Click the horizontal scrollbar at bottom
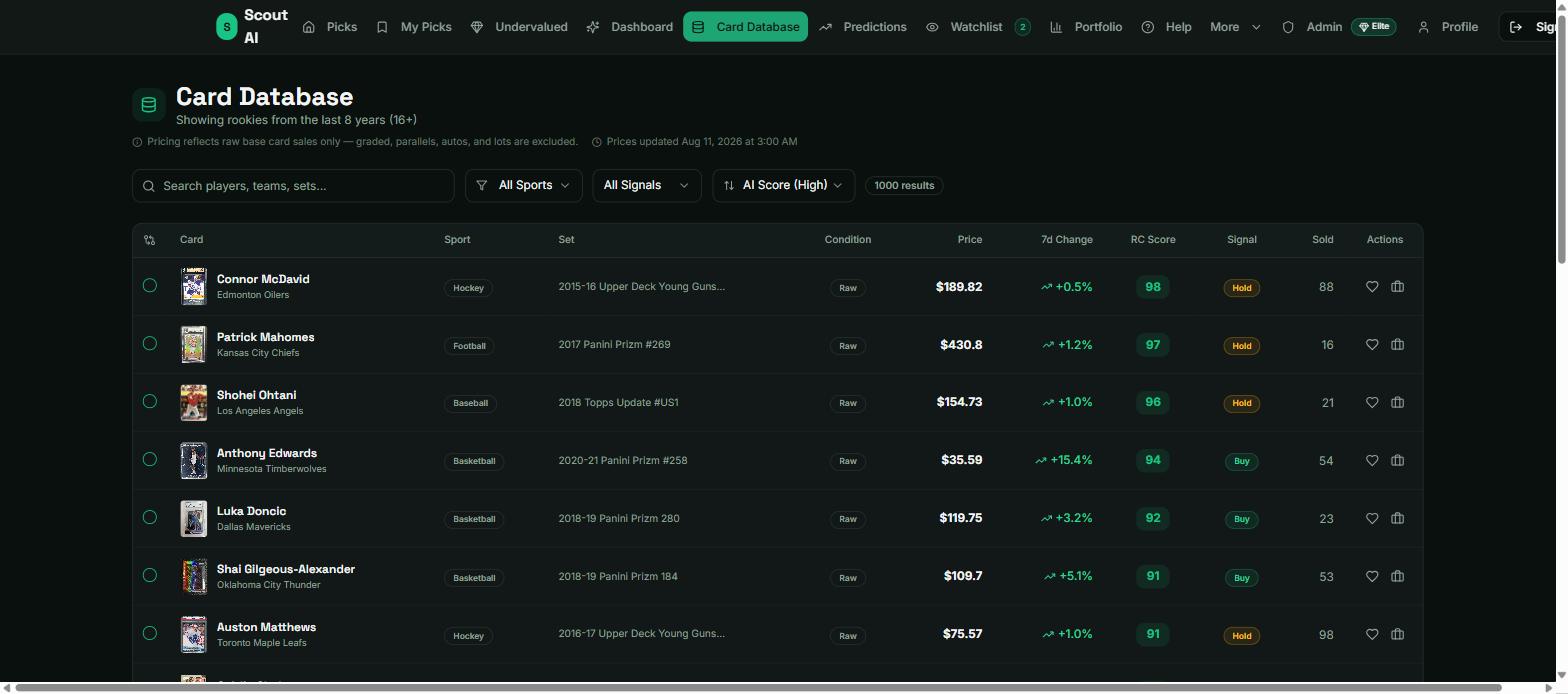 tap(757, 687)
